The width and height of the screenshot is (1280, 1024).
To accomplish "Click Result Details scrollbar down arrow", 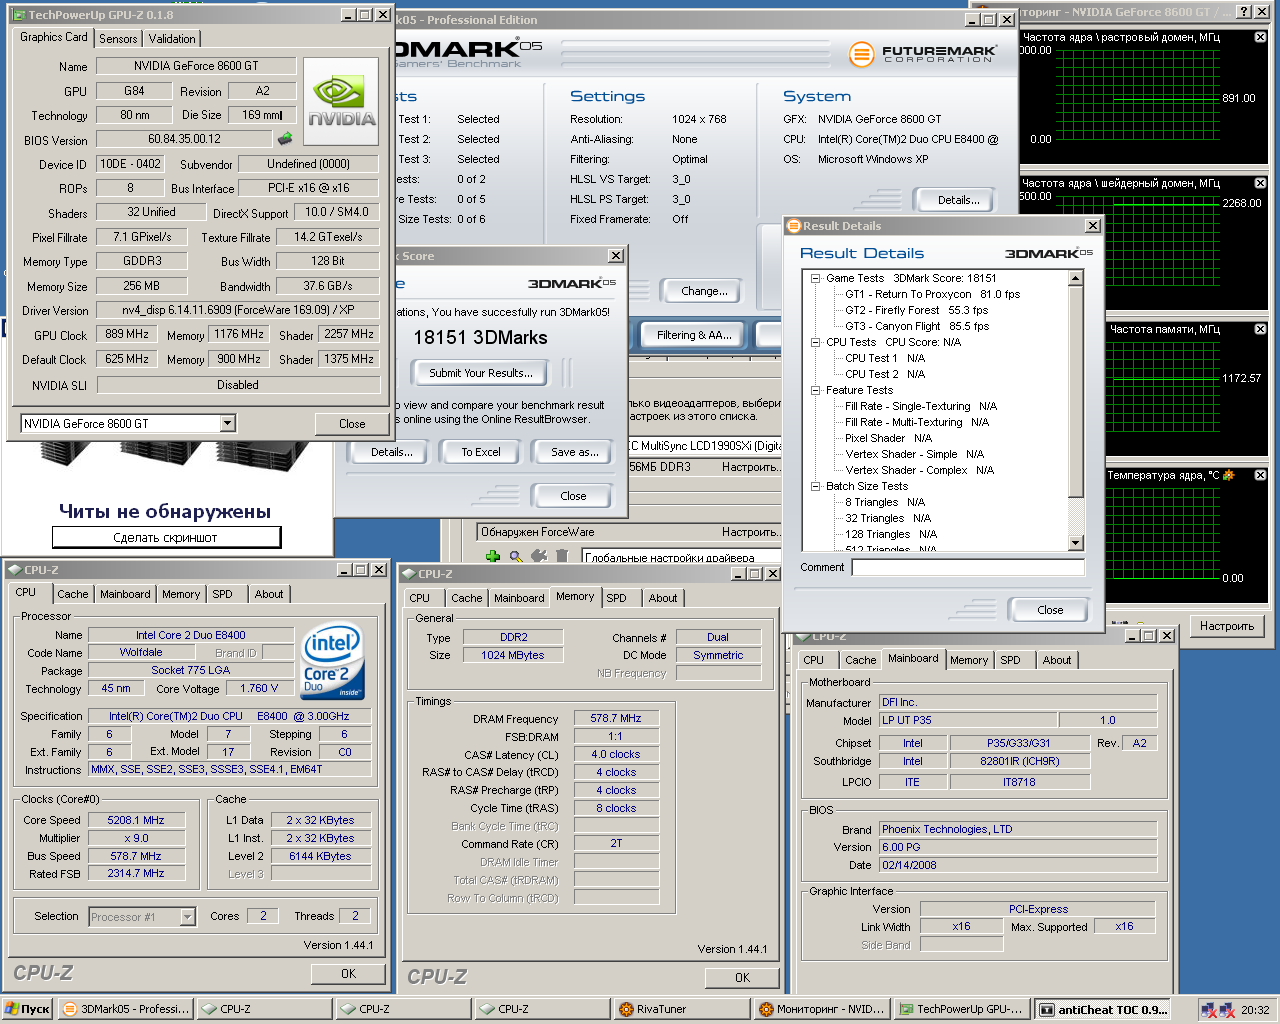I will (x=1076, y=543).
